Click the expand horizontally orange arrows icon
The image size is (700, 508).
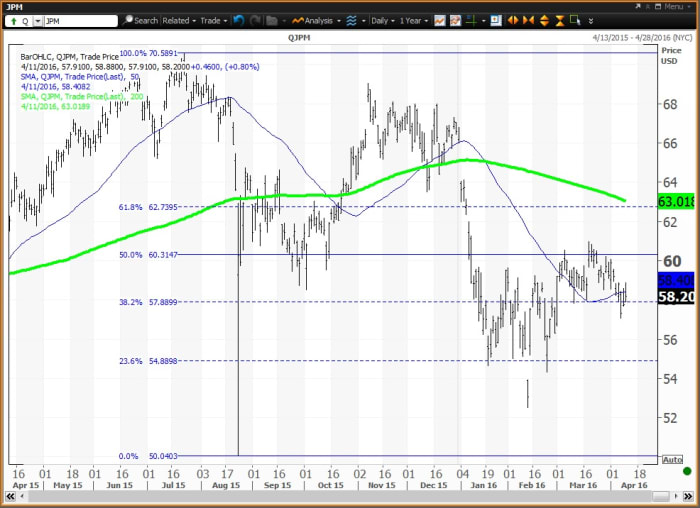[512, 21]
